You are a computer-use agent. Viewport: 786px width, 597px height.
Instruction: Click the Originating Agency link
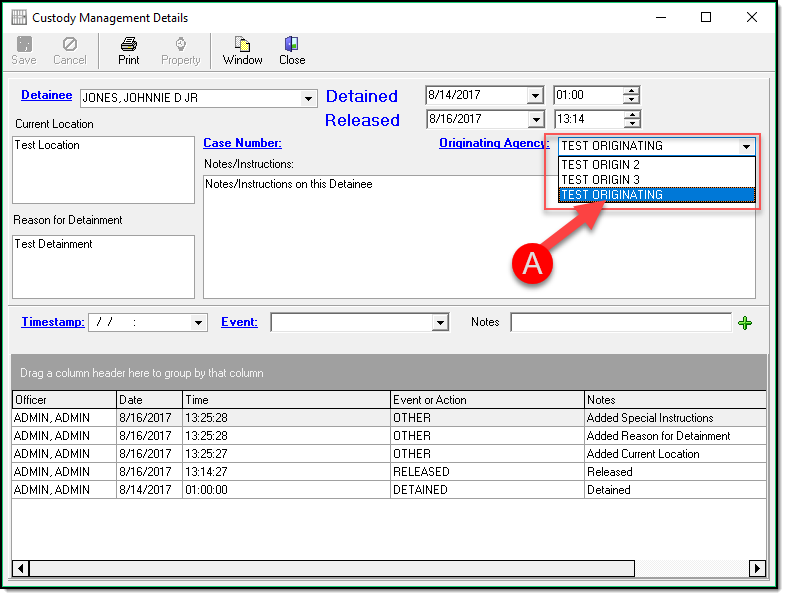click(x=493, y=143)
